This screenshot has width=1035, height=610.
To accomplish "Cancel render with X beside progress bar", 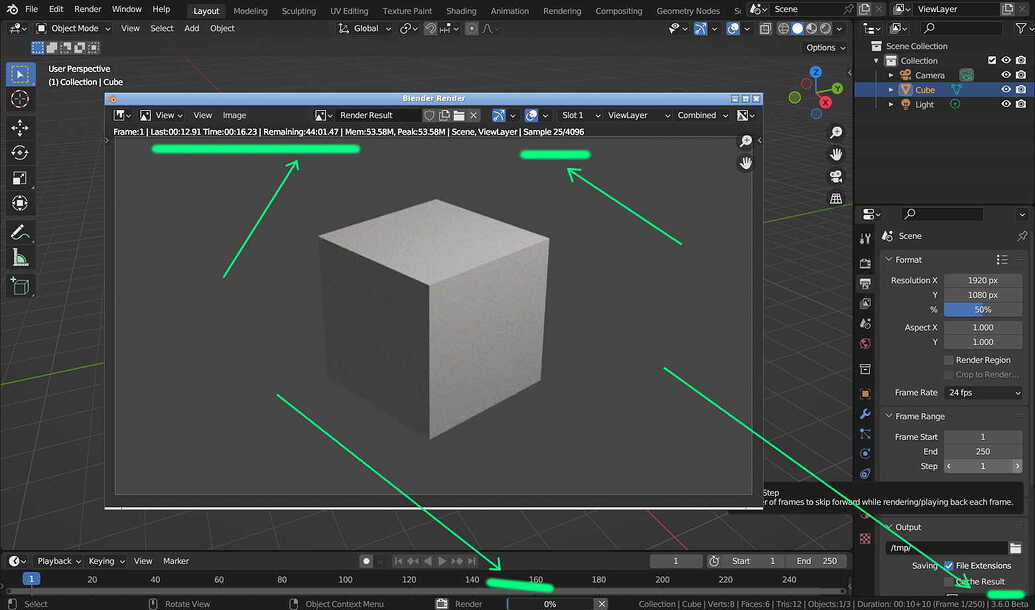I will [601, 603].
